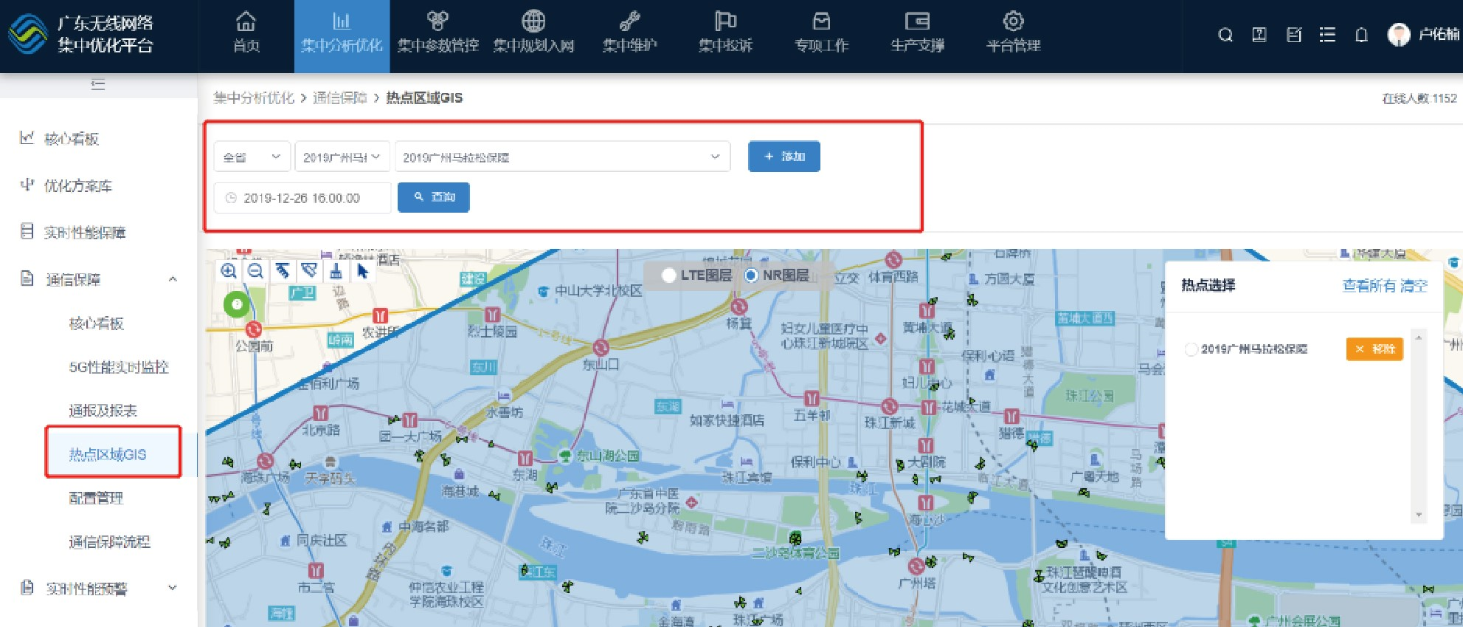Collapse the left sidebar with the fold icon
Viewport: 1463px width, 627px height.
(98, 85)
